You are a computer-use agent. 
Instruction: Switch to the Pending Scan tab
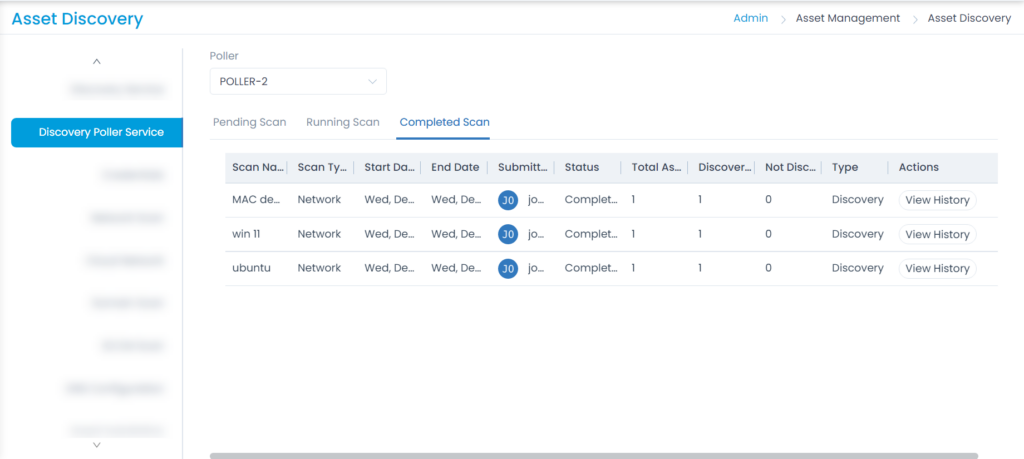point(249,122)
